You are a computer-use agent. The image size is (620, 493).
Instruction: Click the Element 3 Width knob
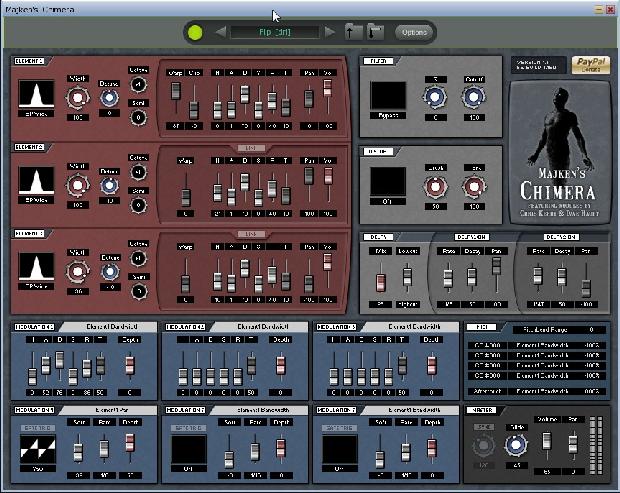coord(78,272)
